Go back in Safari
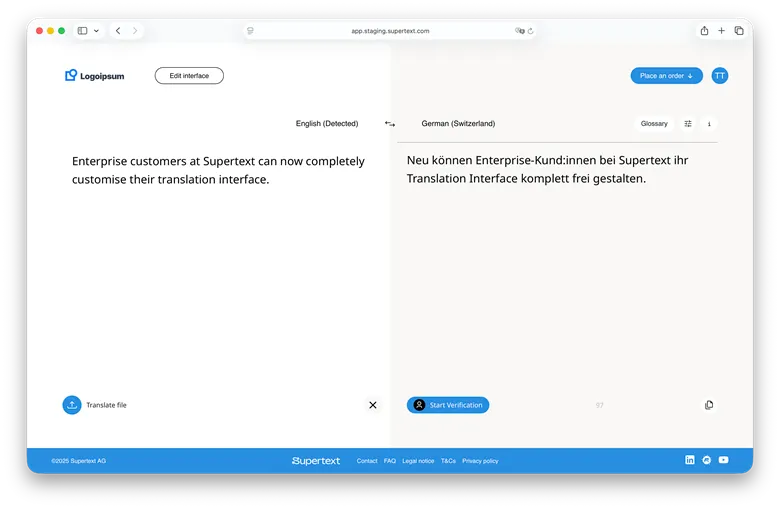The width and height of the screenshot is (780, 509). point(118,31)
